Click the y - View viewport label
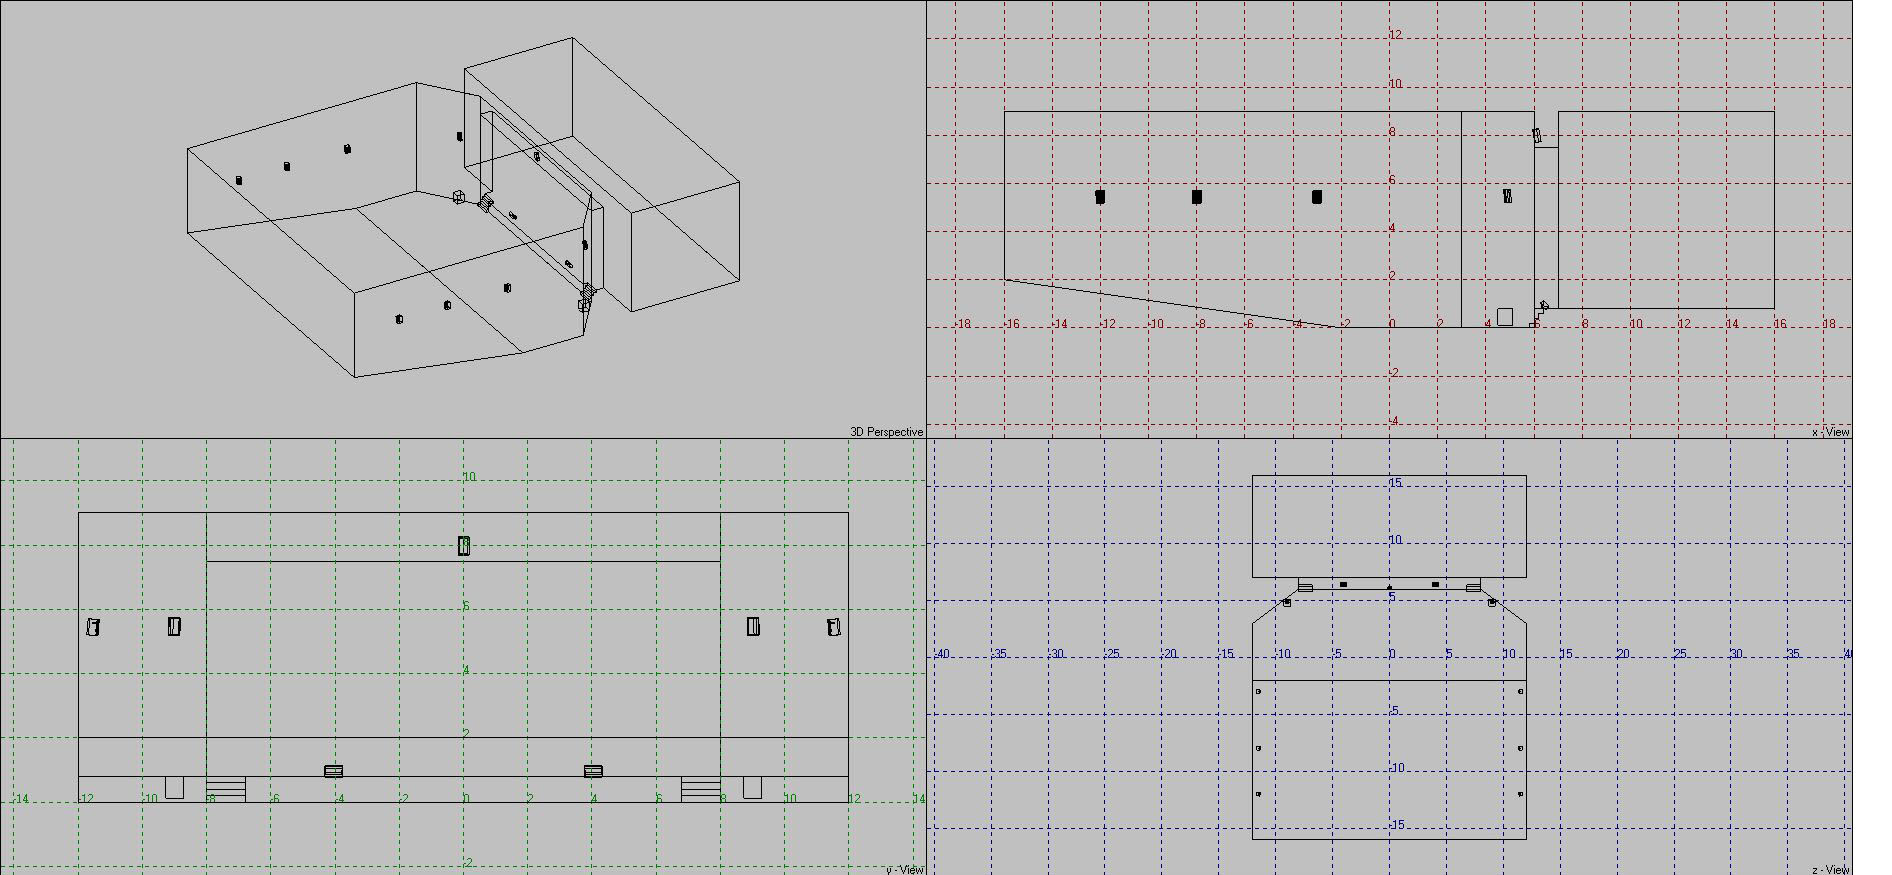The width and height of the screenshot is (1892, 875). [904, 869]
